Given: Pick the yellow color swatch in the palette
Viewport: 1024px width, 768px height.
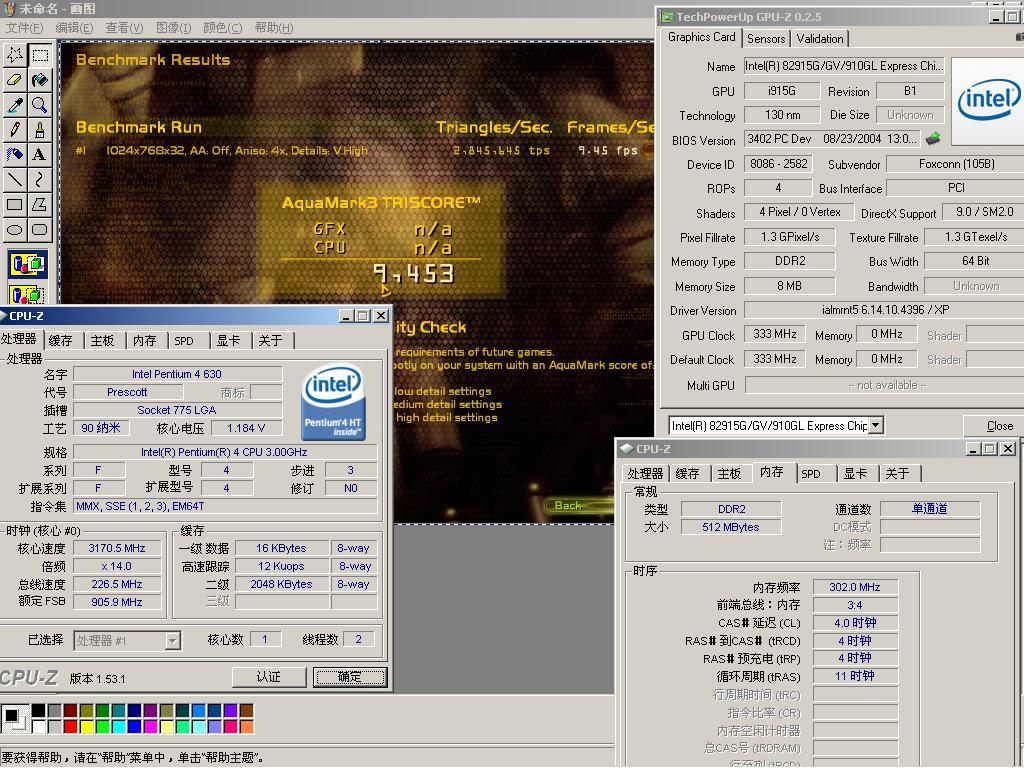Looking at the screenshot, I should [87, 726].
